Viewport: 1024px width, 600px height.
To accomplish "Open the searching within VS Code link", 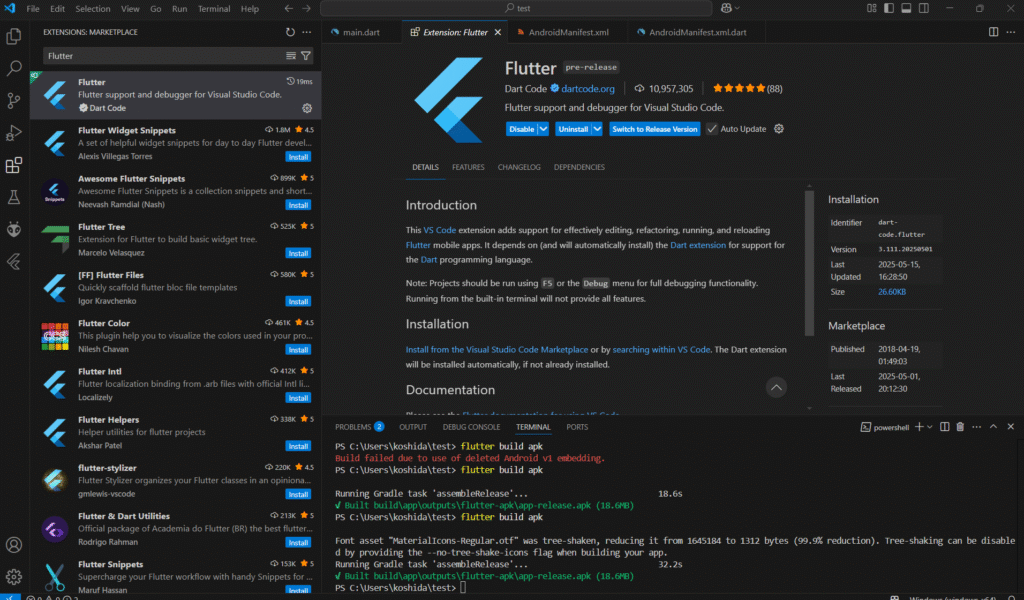I will [x=661, y=350].
